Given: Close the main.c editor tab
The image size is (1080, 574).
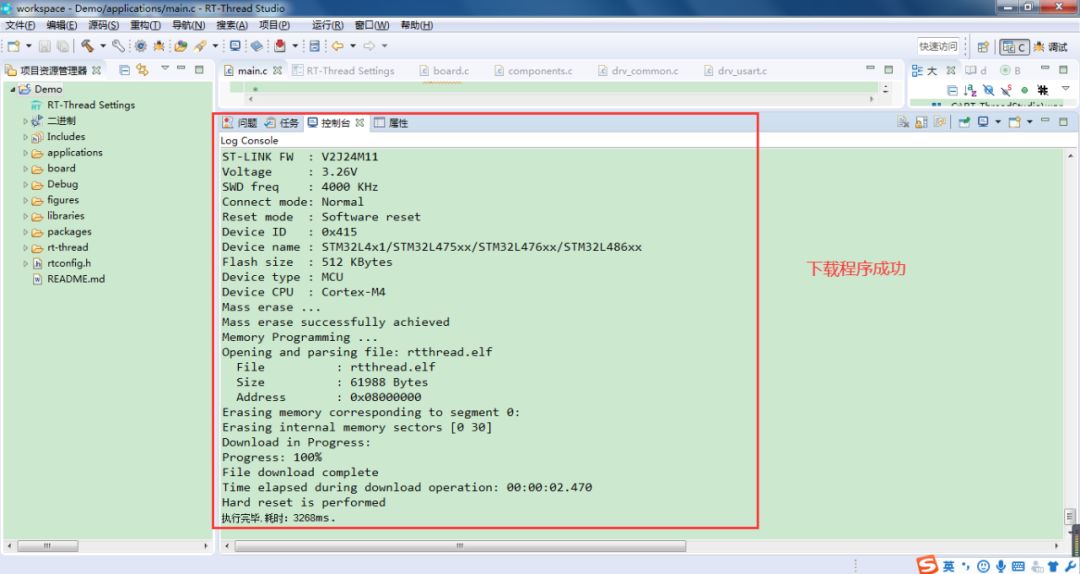Looking at the screenshot, I should pyautogui.click(x=277, y=70).
